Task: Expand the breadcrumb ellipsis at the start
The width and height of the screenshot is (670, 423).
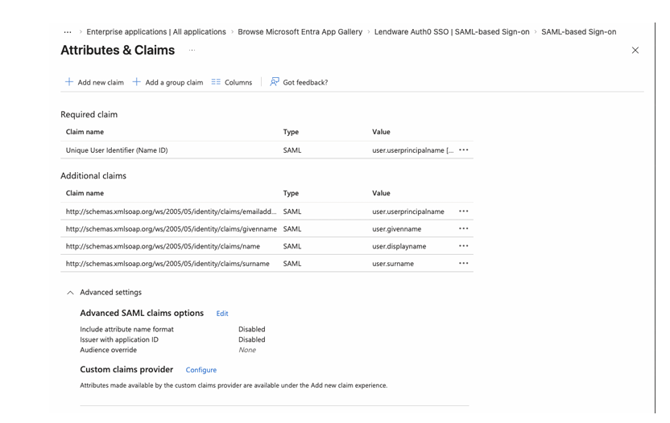Action: (68, 32)
